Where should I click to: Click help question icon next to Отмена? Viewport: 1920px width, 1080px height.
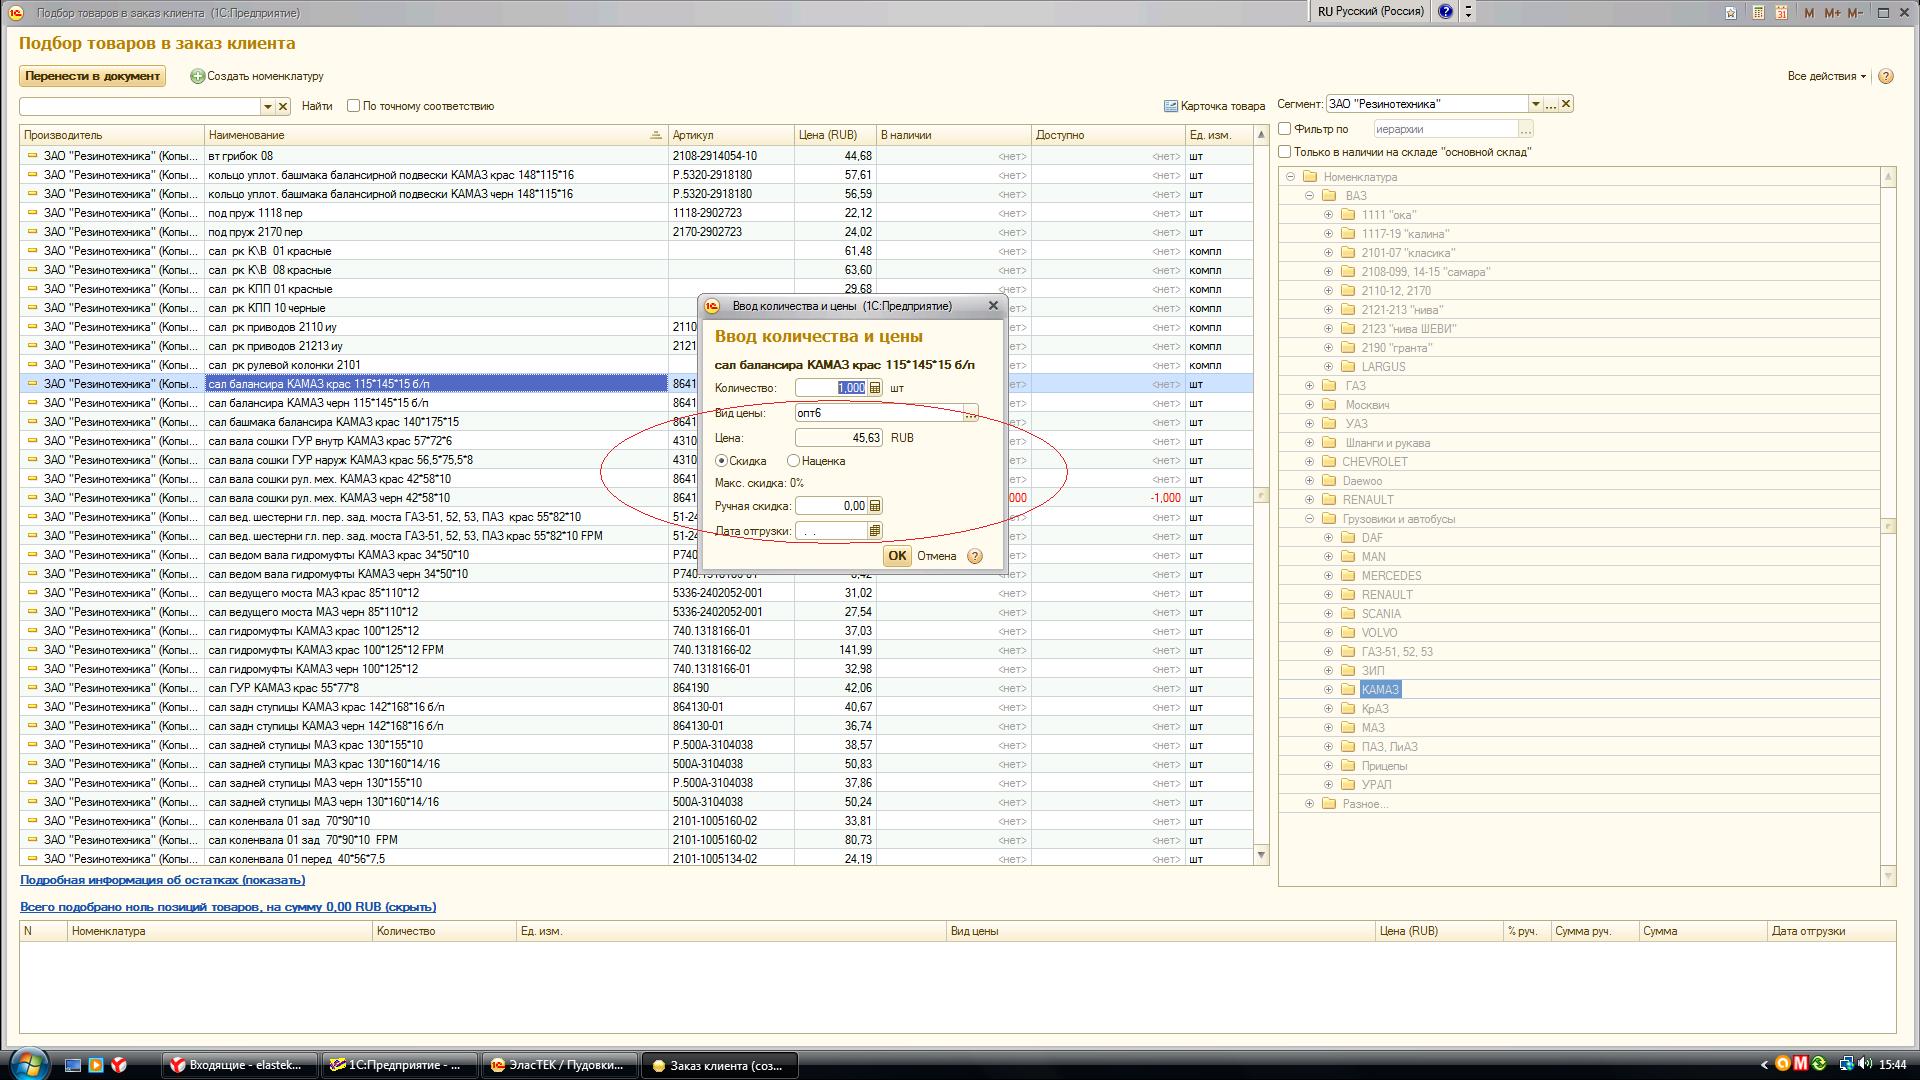point(975,557)
